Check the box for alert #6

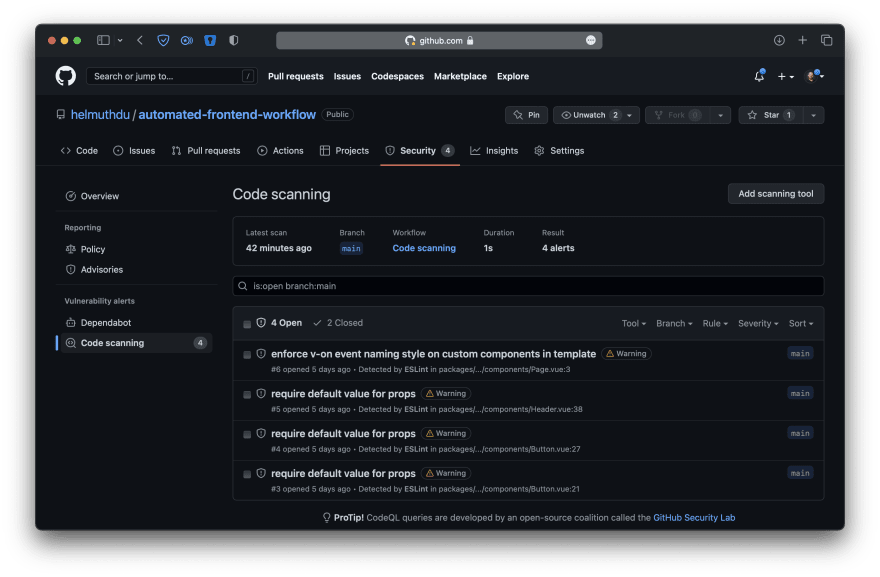[x=247, y=355]
